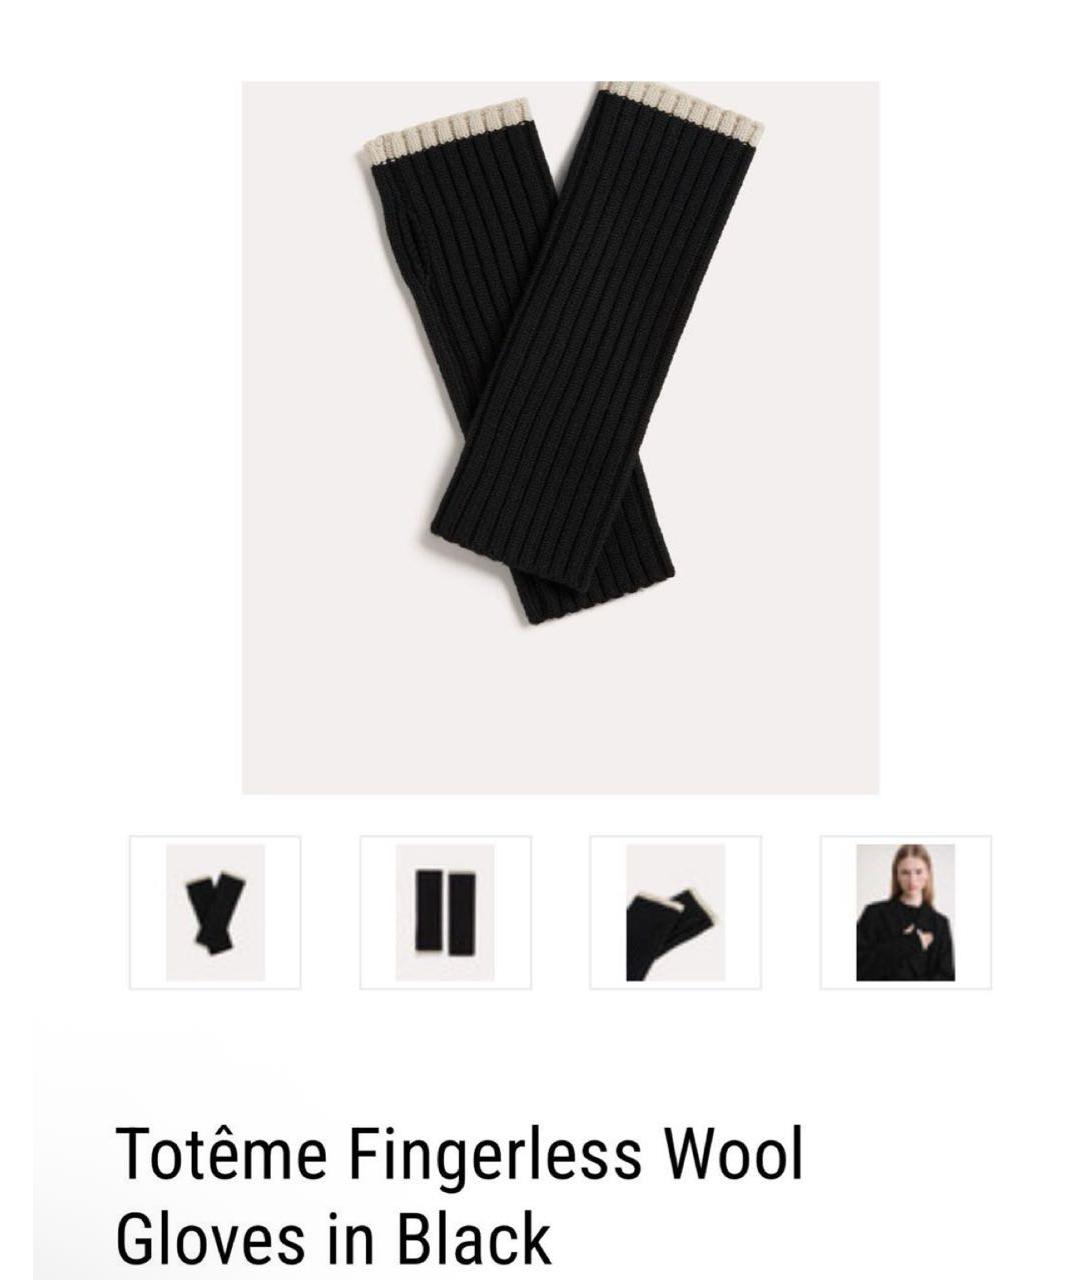Screen dimensions: 1080x1280
Task: Click the cream trim on the left glove
Action: (445, 128)
